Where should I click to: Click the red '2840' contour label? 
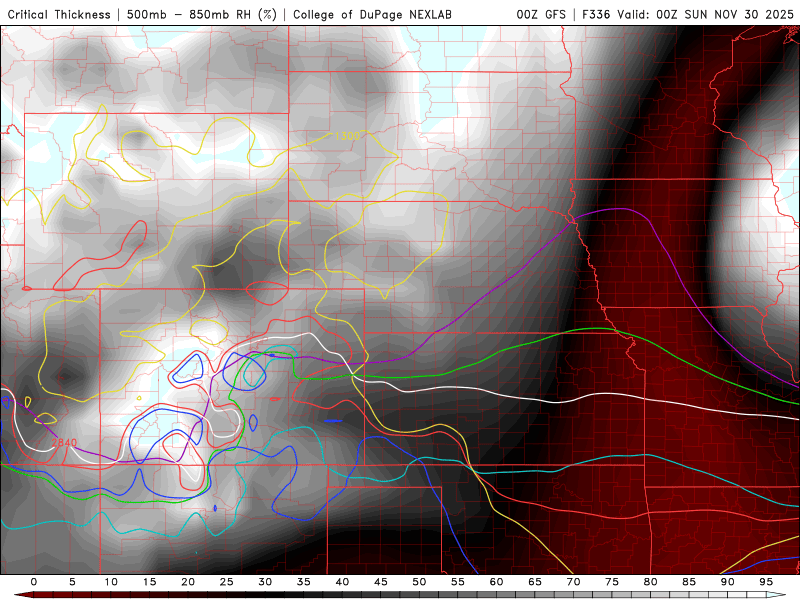coord(64,443)
